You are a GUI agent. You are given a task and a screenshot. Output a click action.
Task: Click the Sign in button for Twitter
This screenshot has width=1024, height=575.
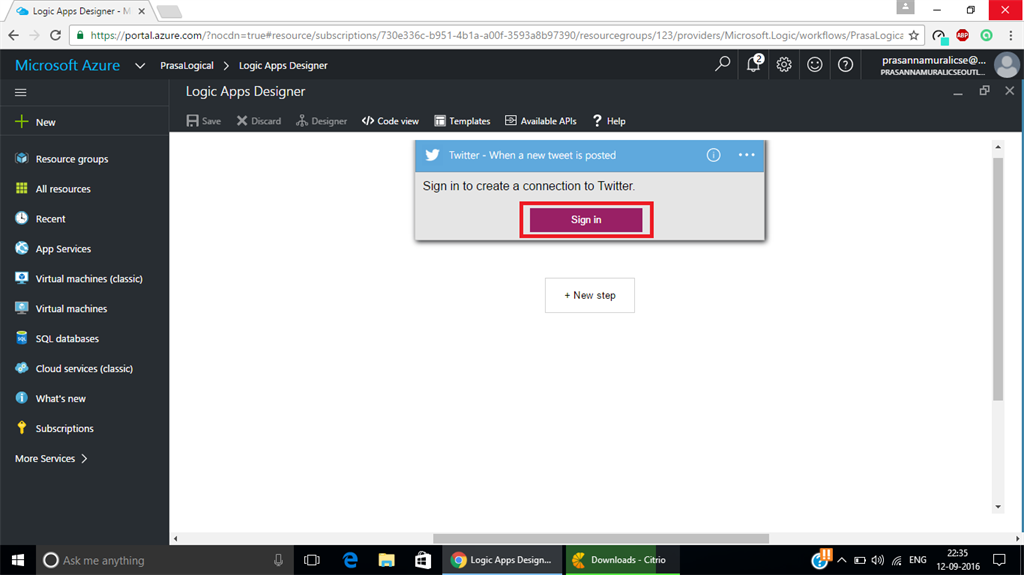coord(586,220)
